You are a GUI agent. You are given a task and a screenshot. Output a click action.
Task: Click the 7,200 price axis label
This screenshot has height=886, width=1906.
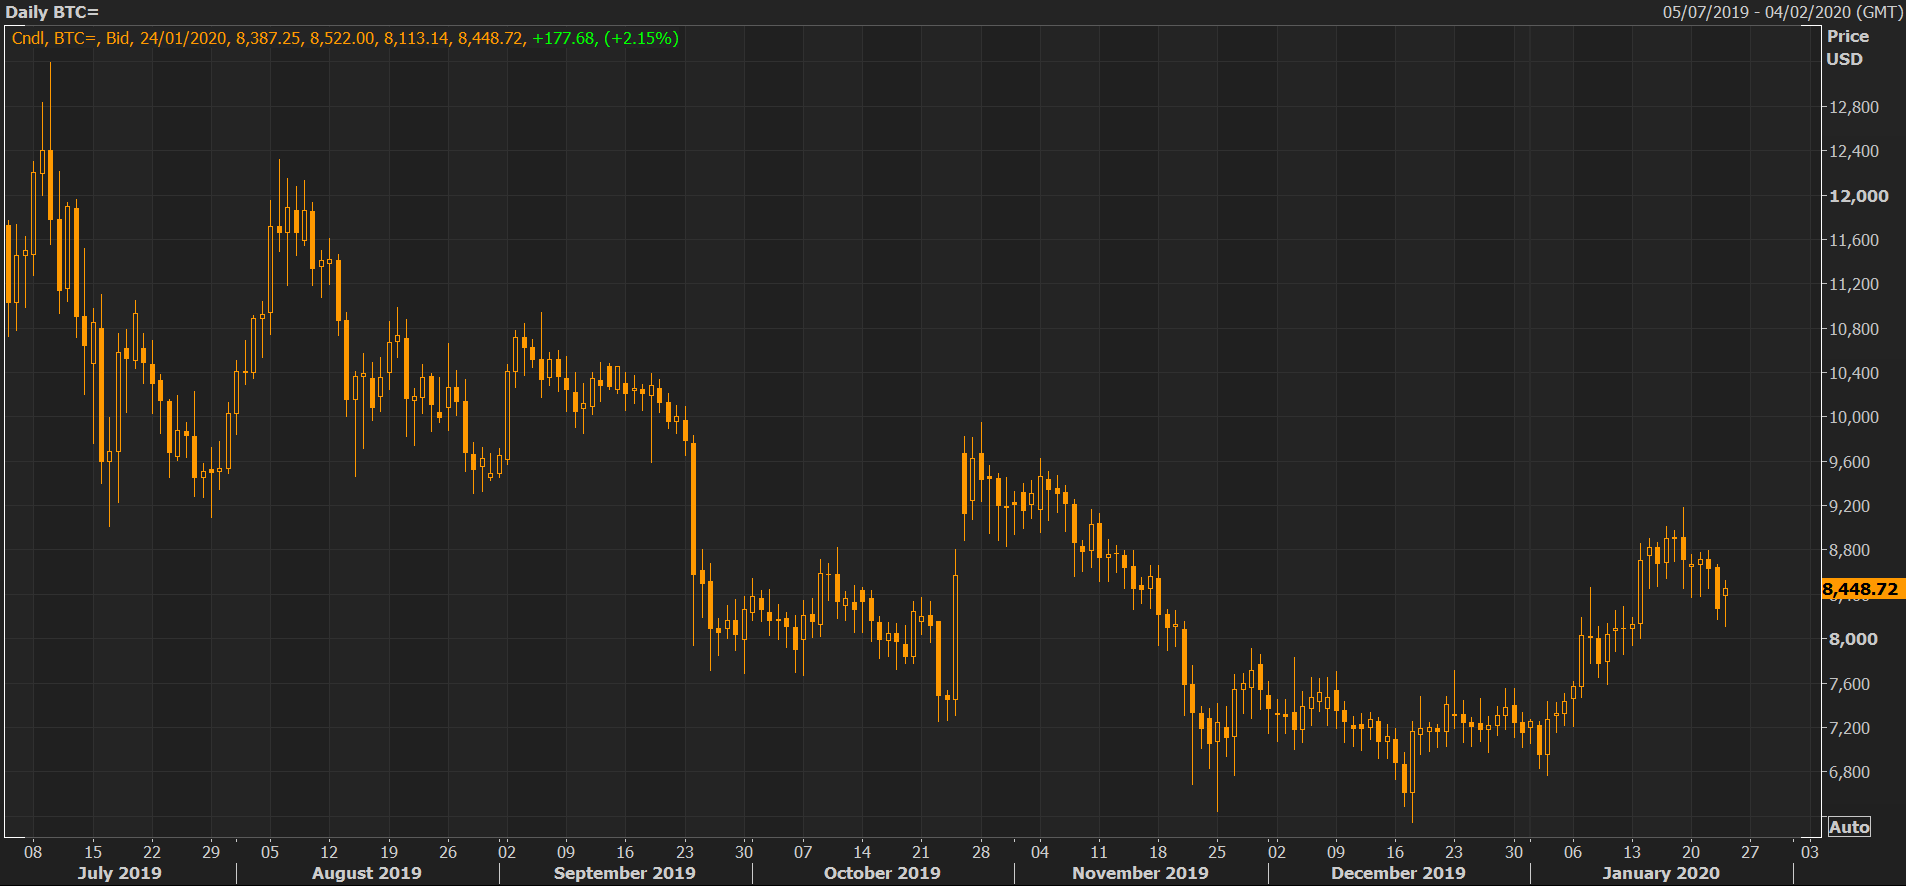1849,728
